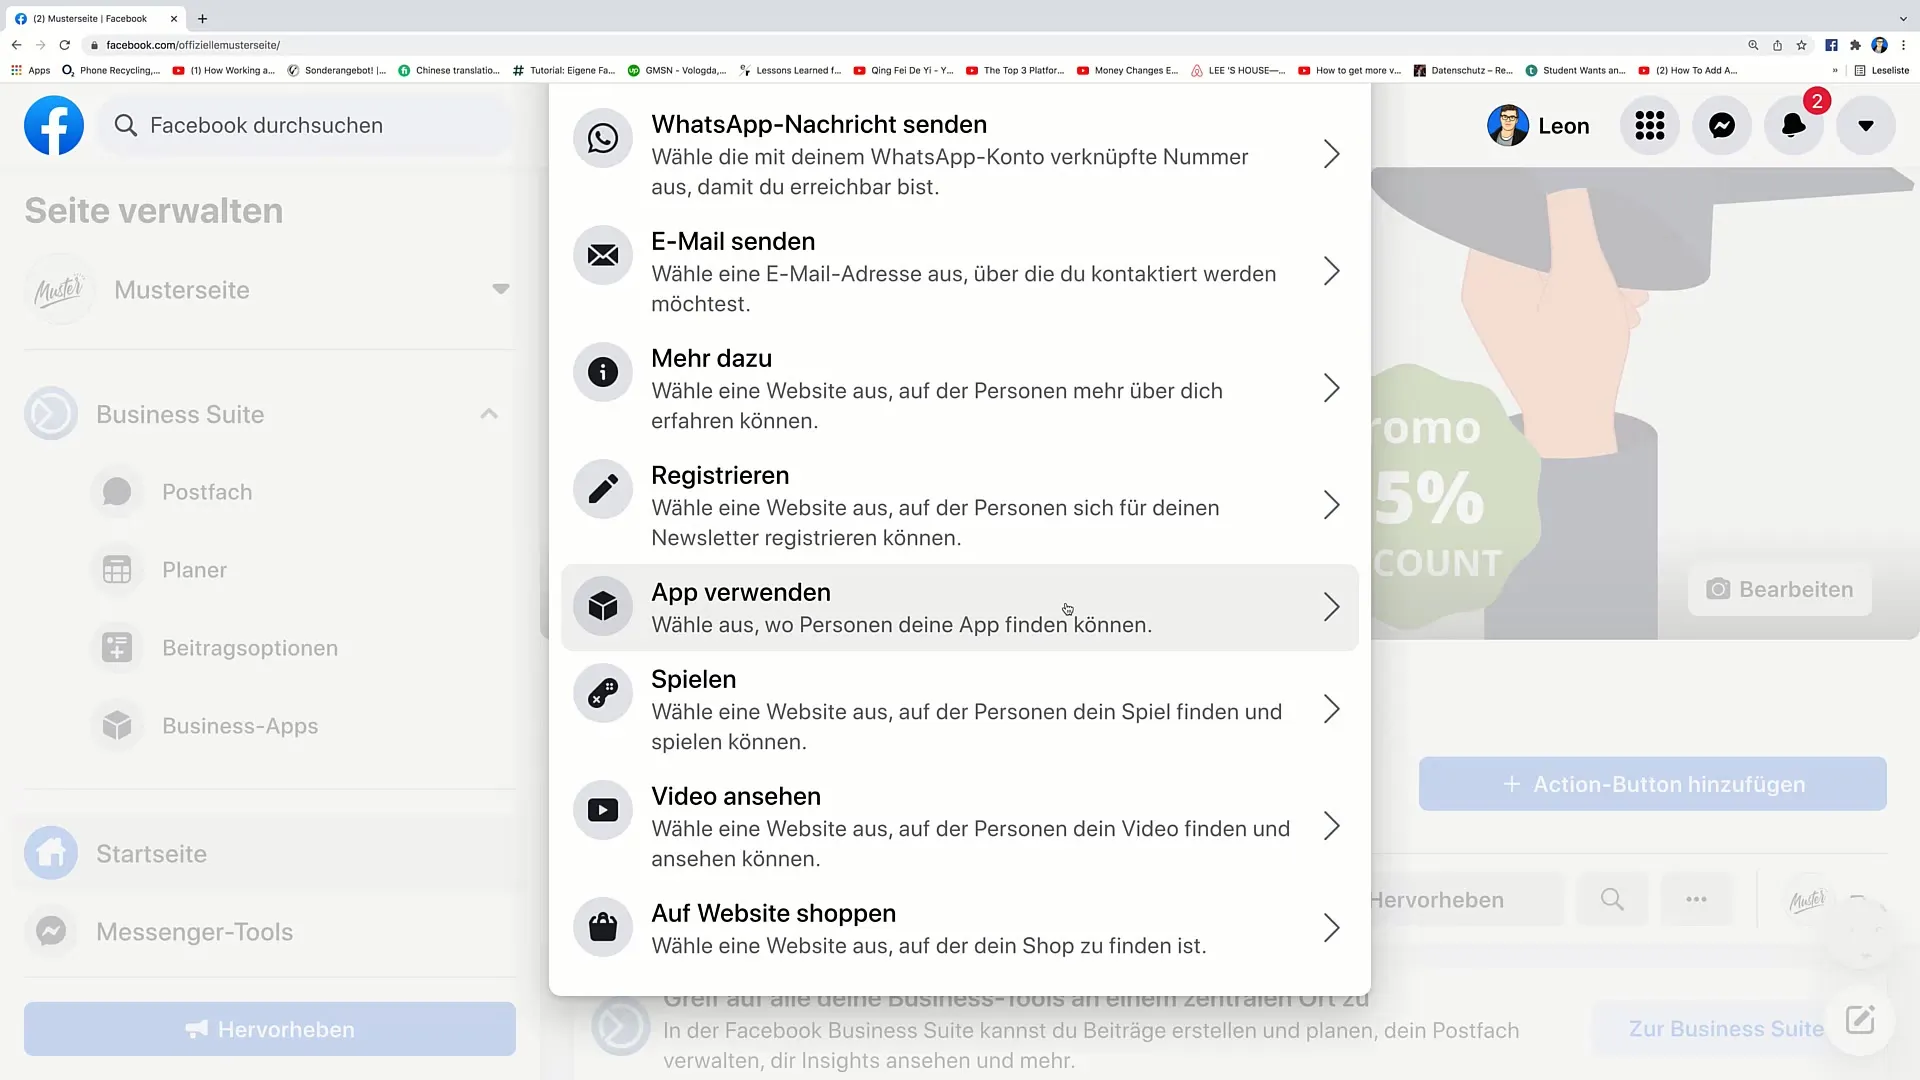The height and width of the screenshot is (1080, 1920).
Task: Open a new browser tab
Action: point(203,18)
